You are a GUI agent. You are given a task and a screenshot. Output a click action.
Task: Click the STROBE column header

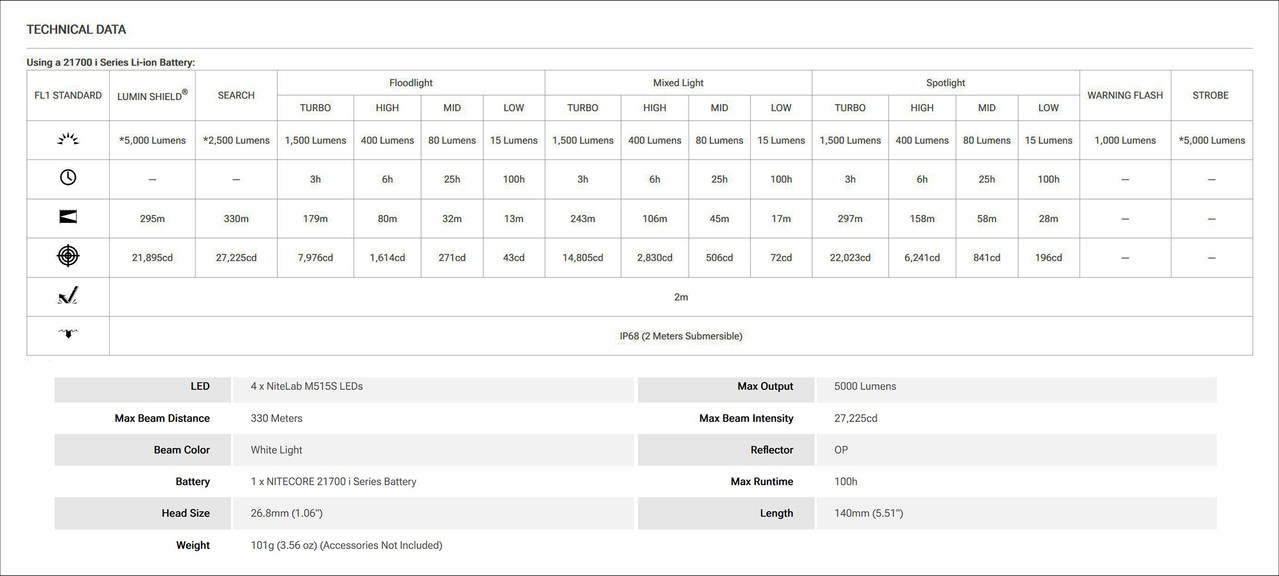click(x=1211, y=96)
